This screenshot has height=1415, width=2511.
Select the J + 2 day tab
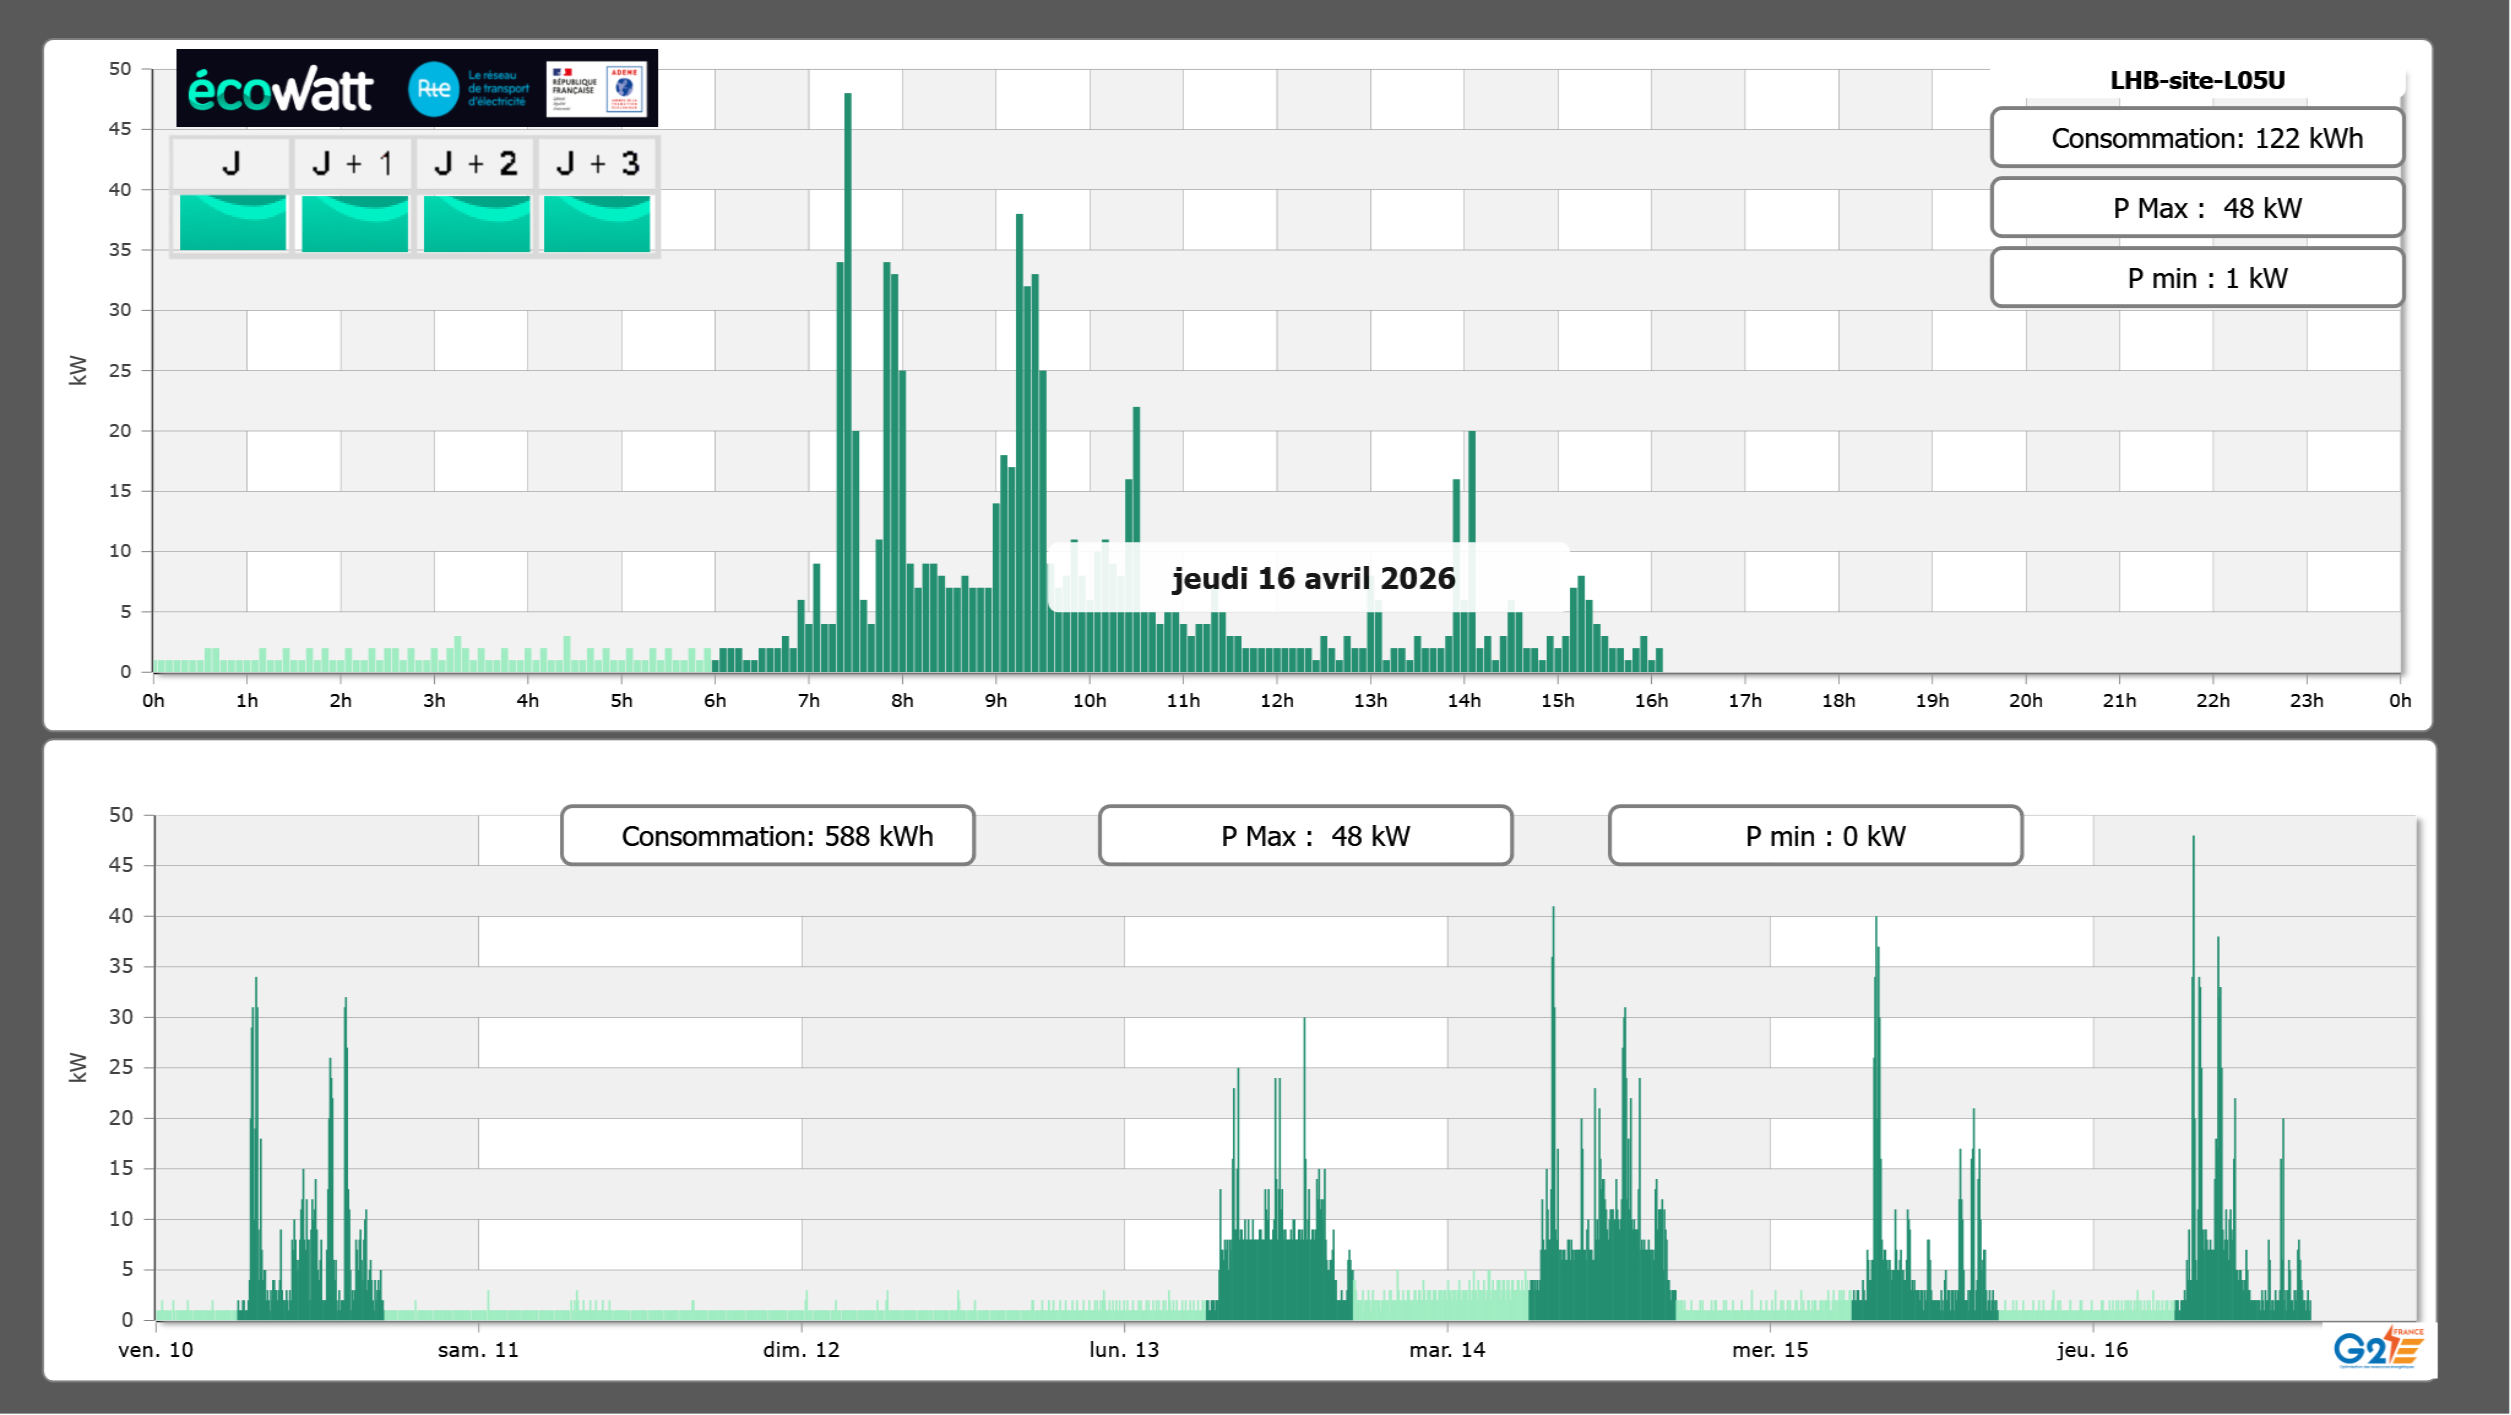click(x=475, y=163)
